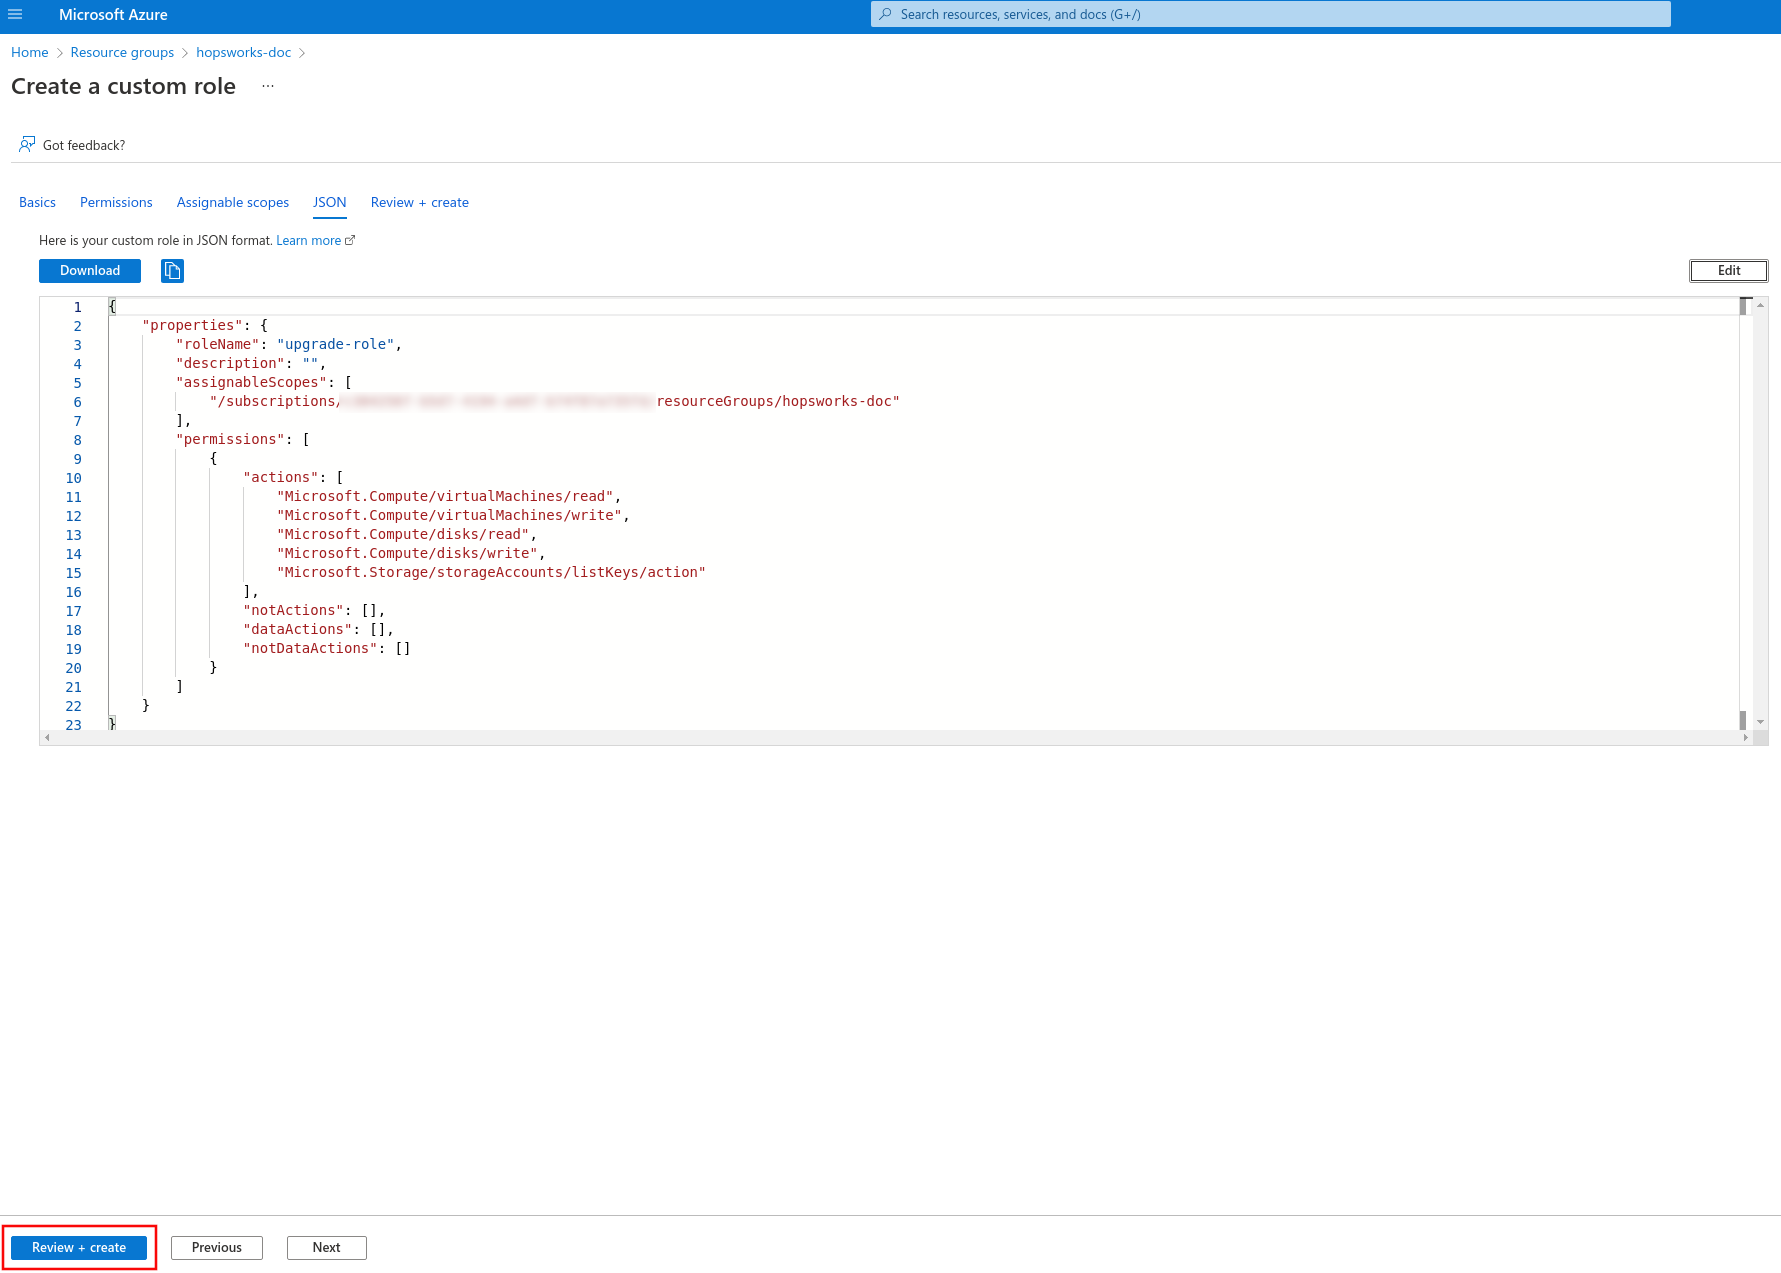1781x1273 pixels.
Task: Click the horizontal scrollbar's right arrow
Action: 1746,738
